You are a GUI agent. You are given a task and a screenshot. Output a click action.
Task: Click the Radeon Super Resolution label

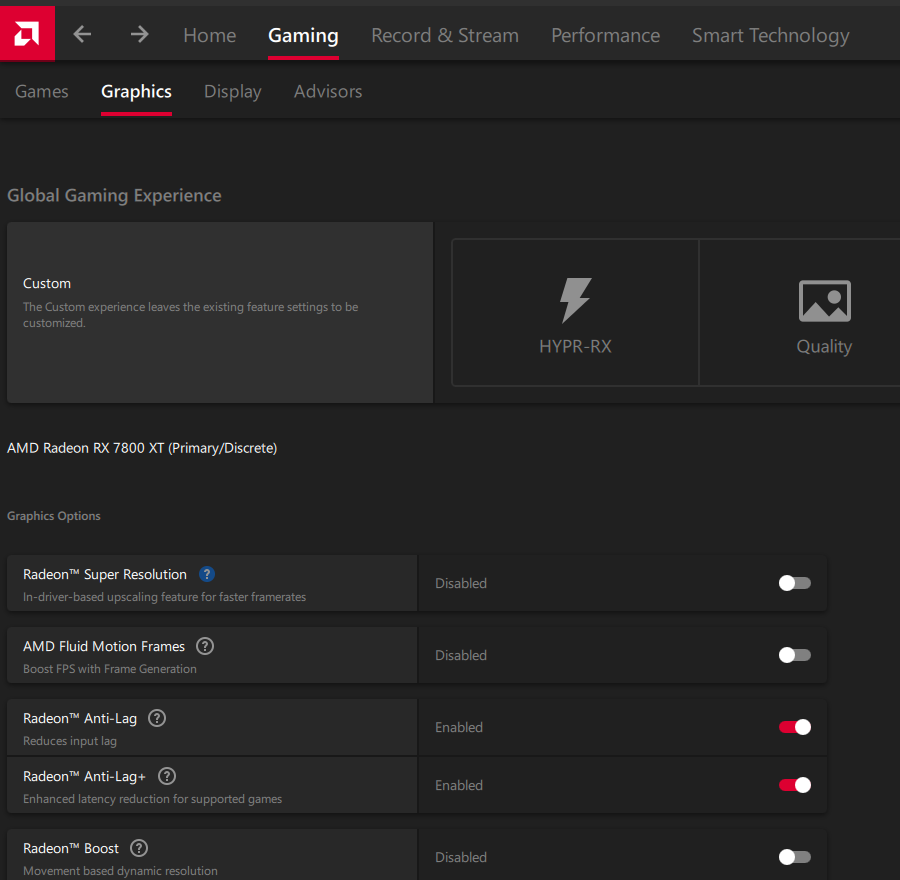coord(104,574)
